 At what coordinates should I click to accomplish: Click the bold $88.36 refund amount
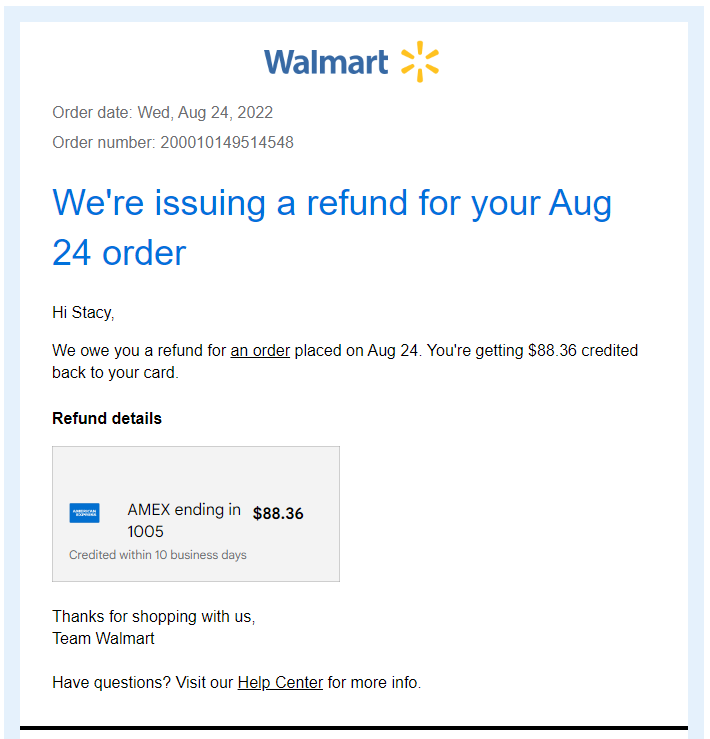[278, 514]
